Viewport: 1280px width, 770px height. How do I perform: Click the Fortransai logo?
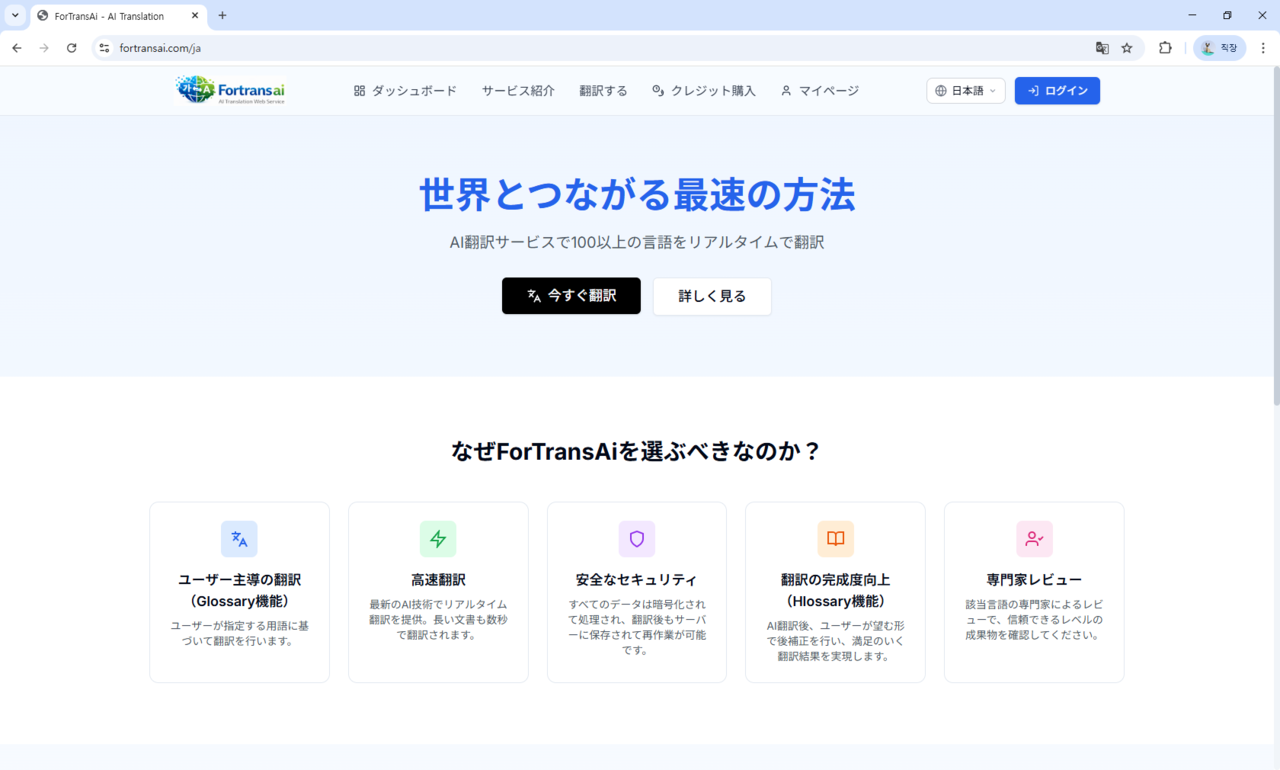pos(230,90)
